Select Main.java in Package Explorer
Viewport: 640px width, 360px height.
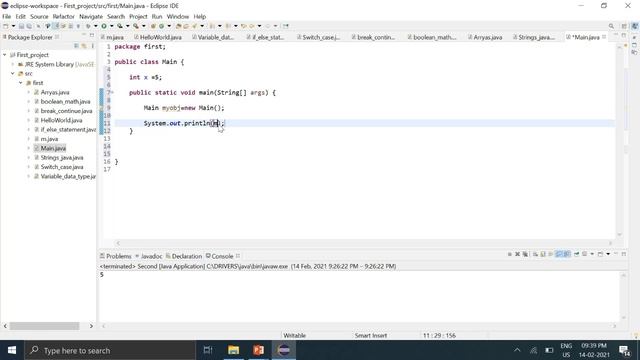(53, 148)
